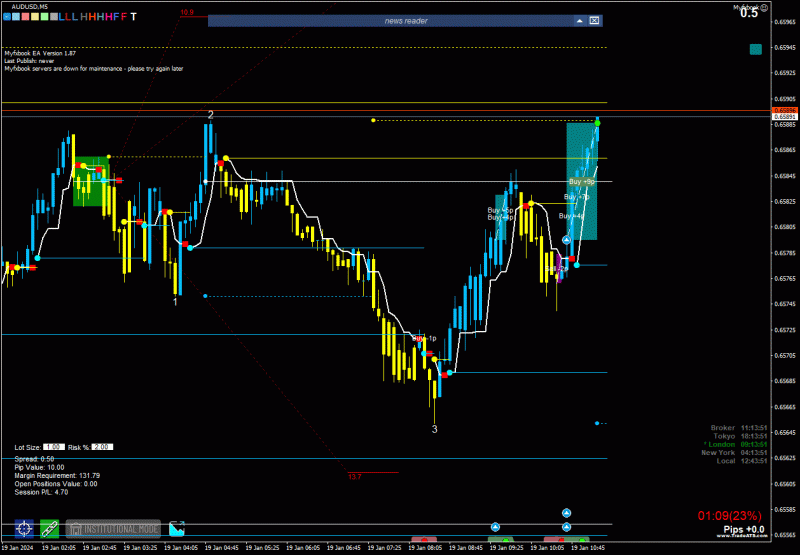
Task: Click the wave label 1 near 04:05
Action: point(175,301)
